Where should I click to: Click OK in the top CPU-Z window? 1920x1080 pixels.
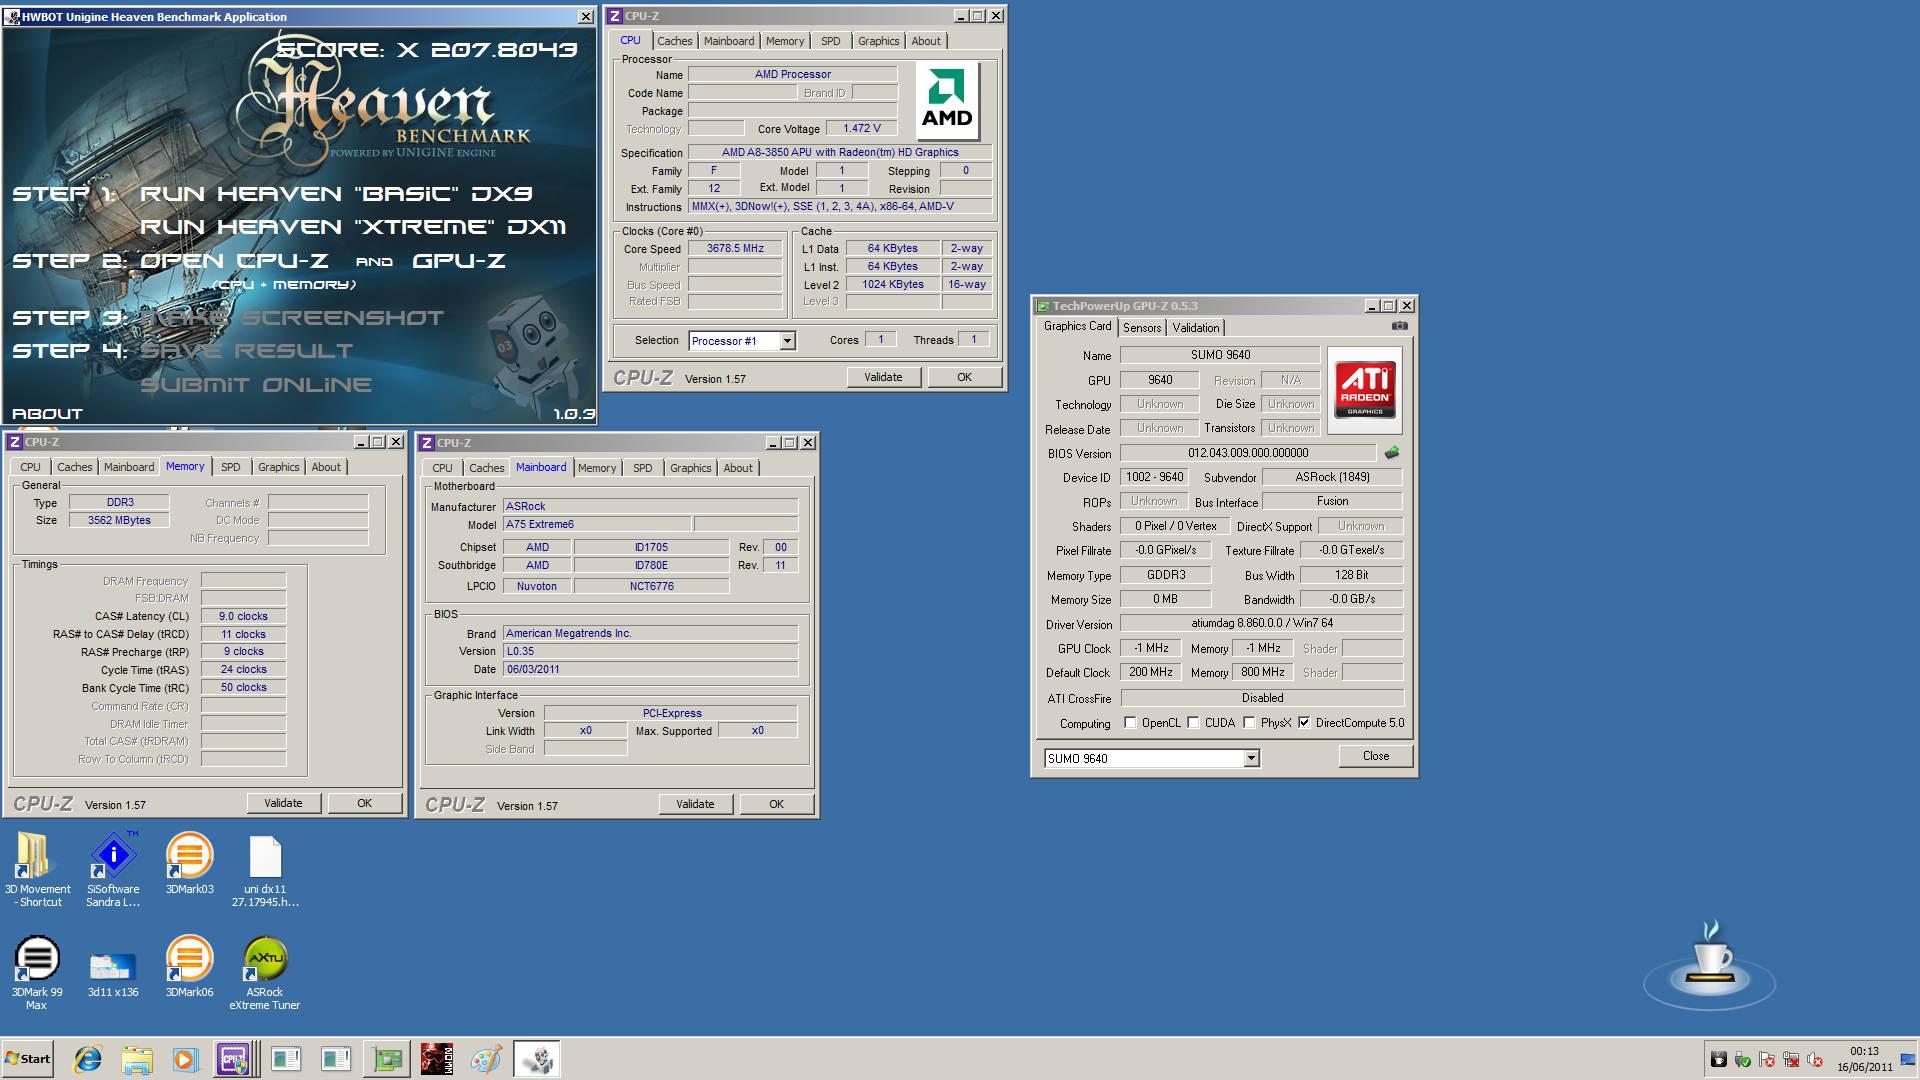coord(964,377)
